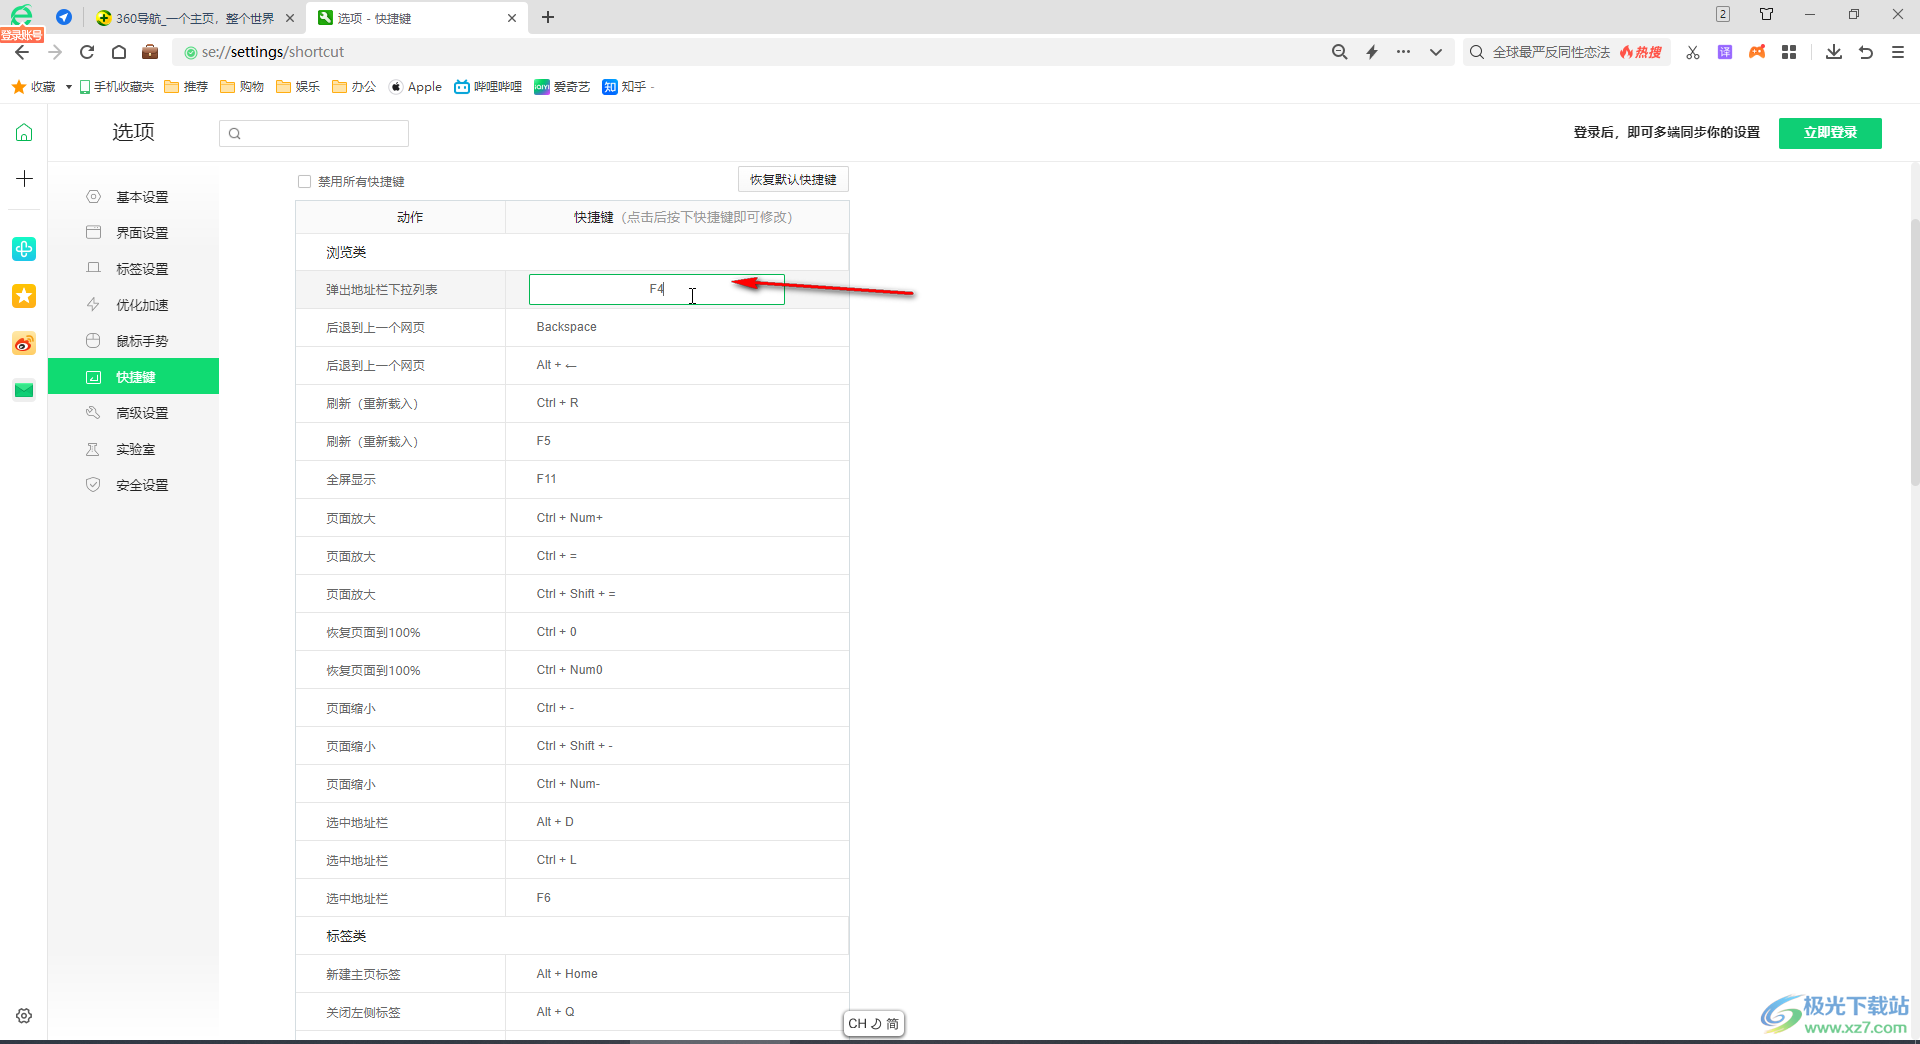The width and height of the screenshot is (1920, 1044).
Task: Click the settings search input field
Action: click(314, 133)
